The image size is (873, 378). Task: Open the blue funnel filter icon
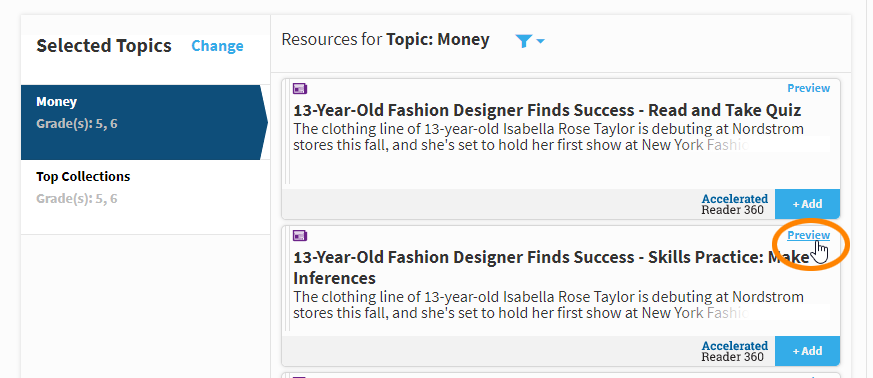pyautogui.click(x=524, y=41)
